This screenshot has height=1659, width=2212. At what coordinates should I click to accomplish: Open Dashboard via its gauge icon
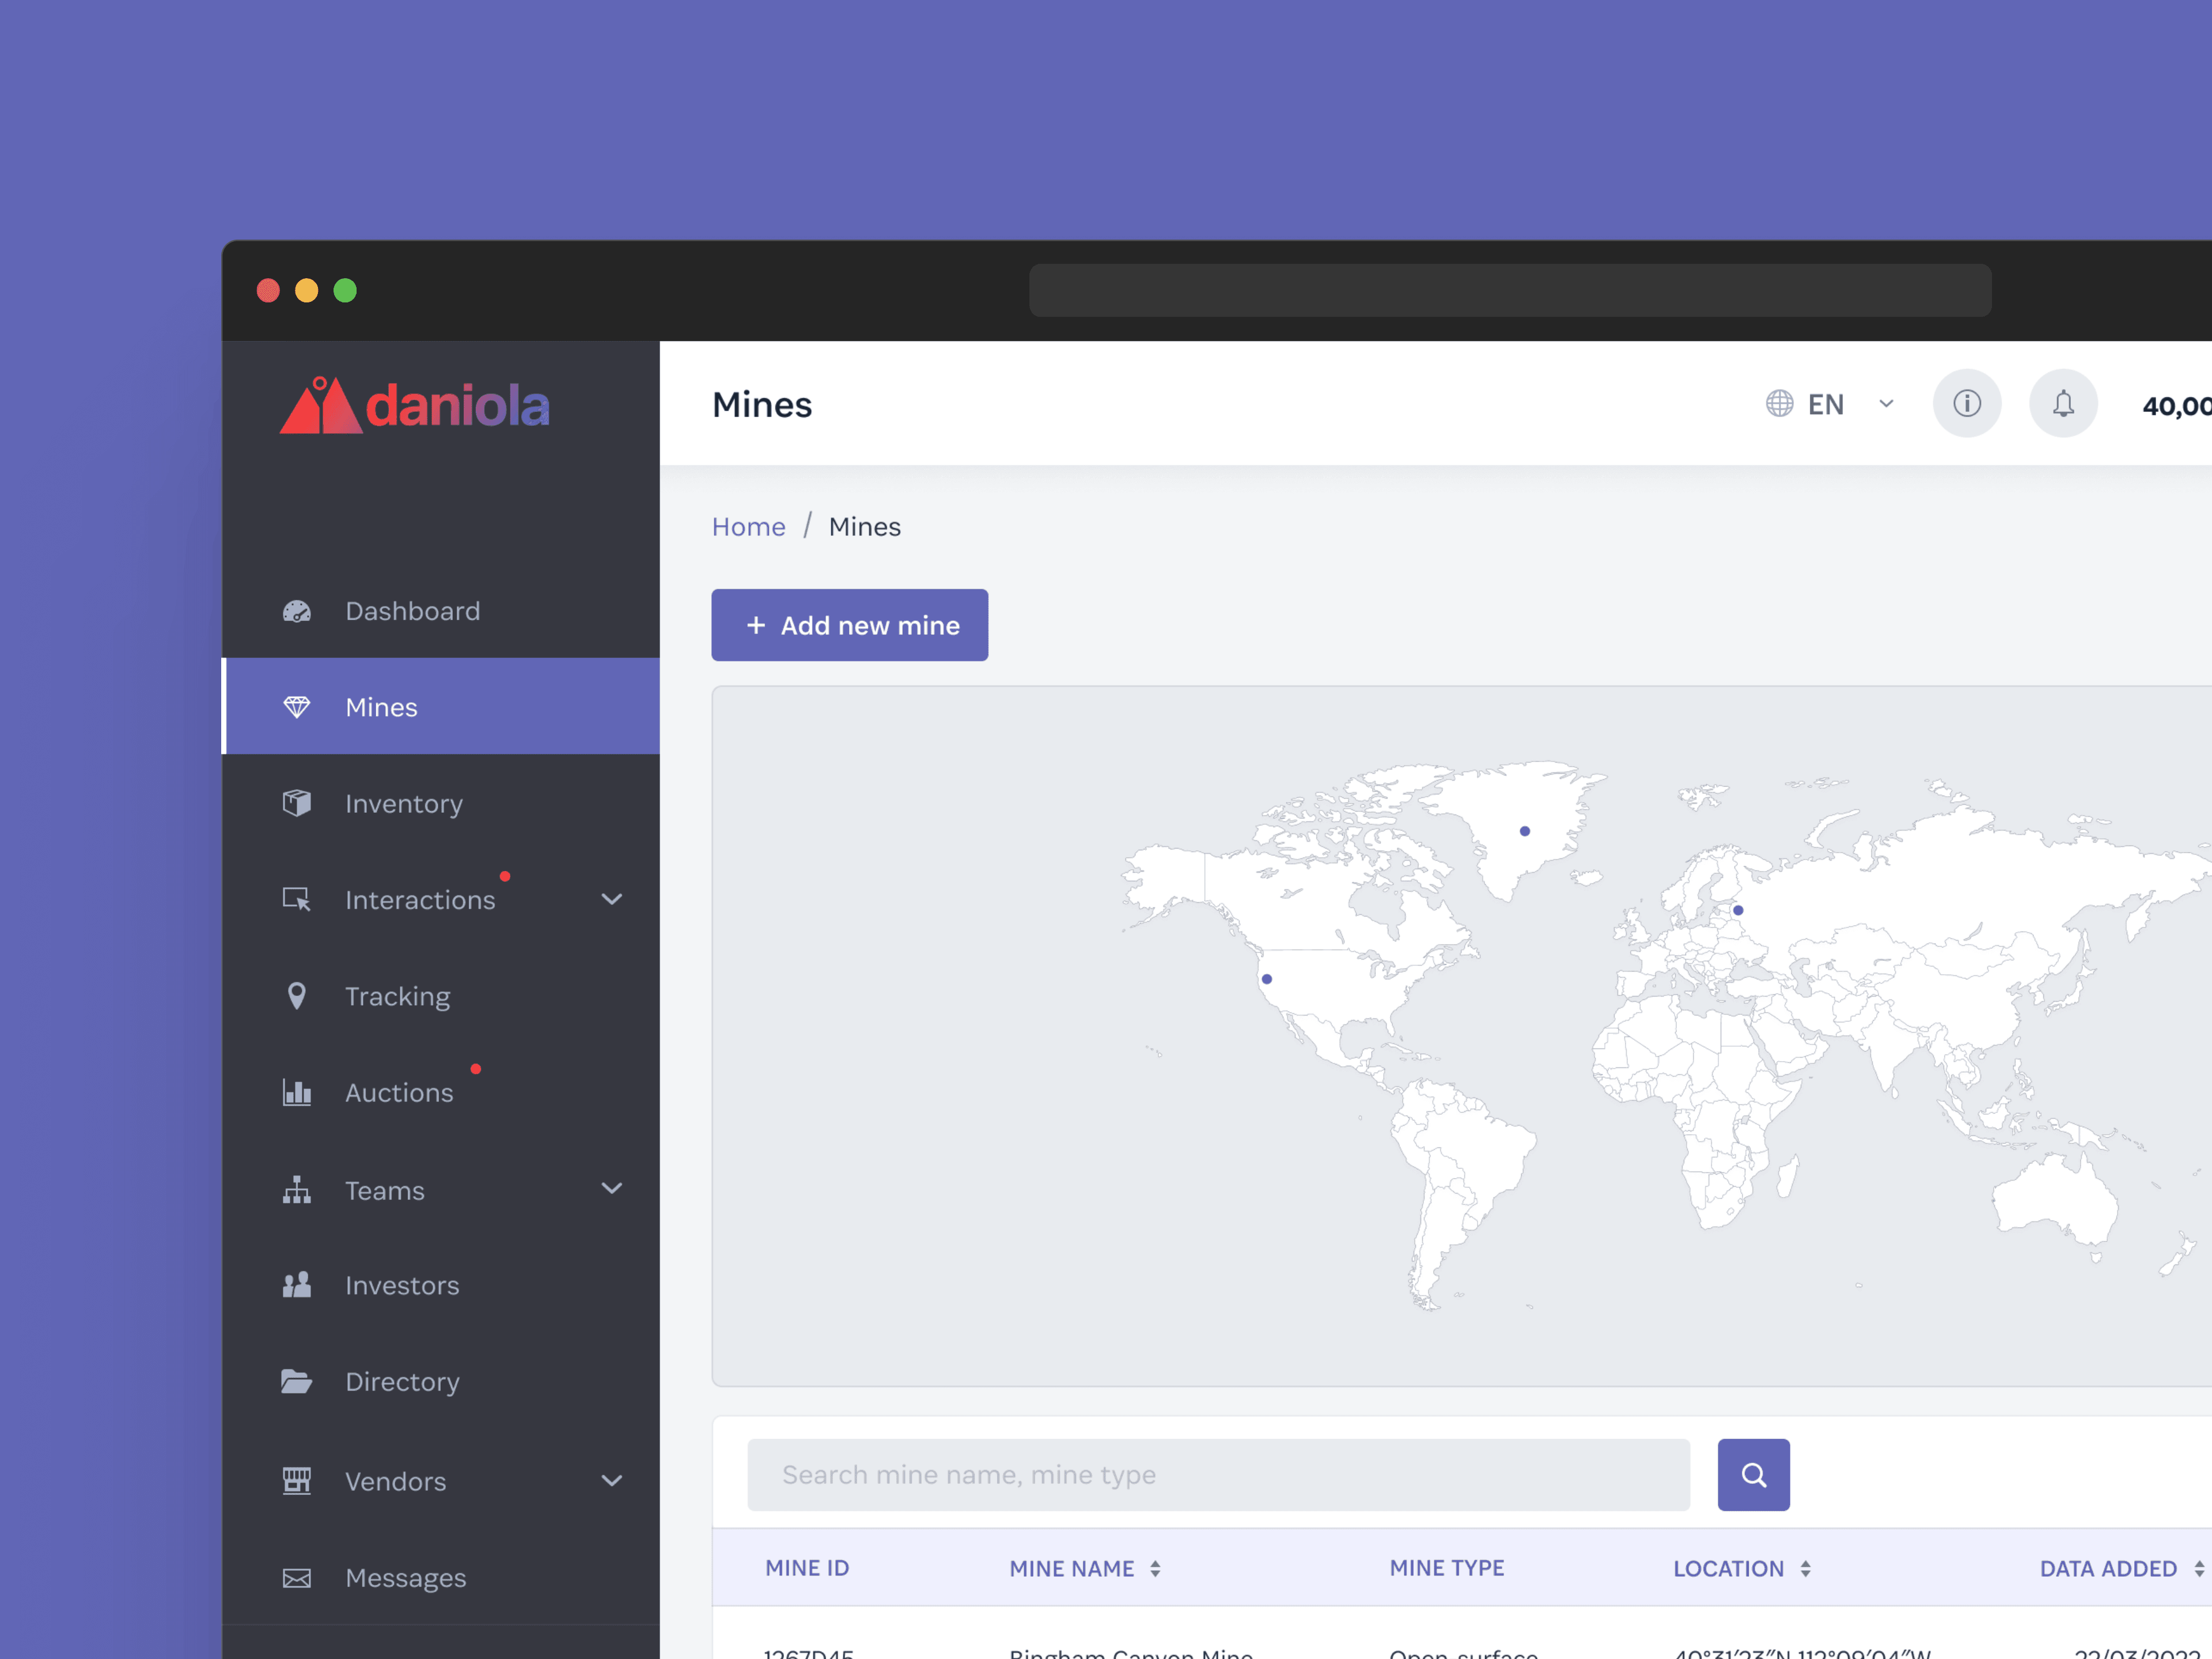(x=297, y=611)
